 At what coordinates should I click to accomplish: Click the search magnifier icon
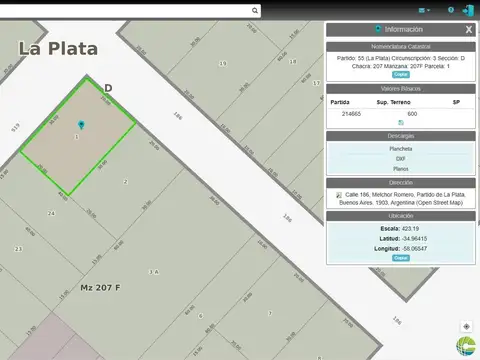(x=255, y=11)
